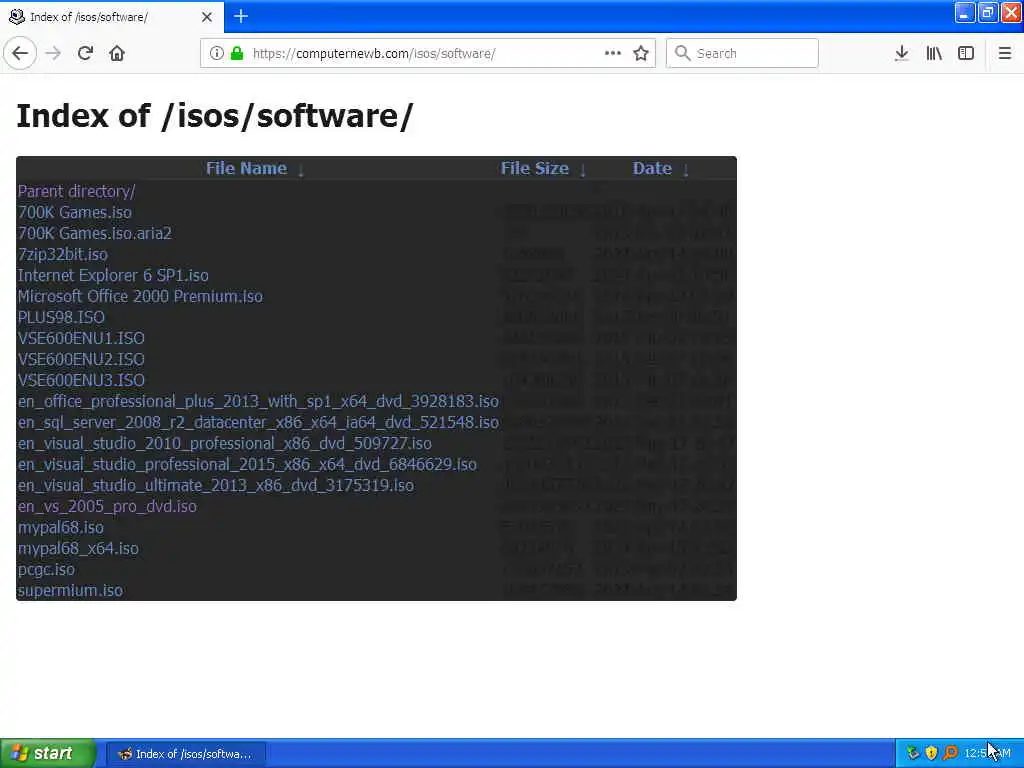The height and width of the screenshot is (768, 1024).
Task: Download 7zip32bit.iso
Action: [x=63, y=254]
